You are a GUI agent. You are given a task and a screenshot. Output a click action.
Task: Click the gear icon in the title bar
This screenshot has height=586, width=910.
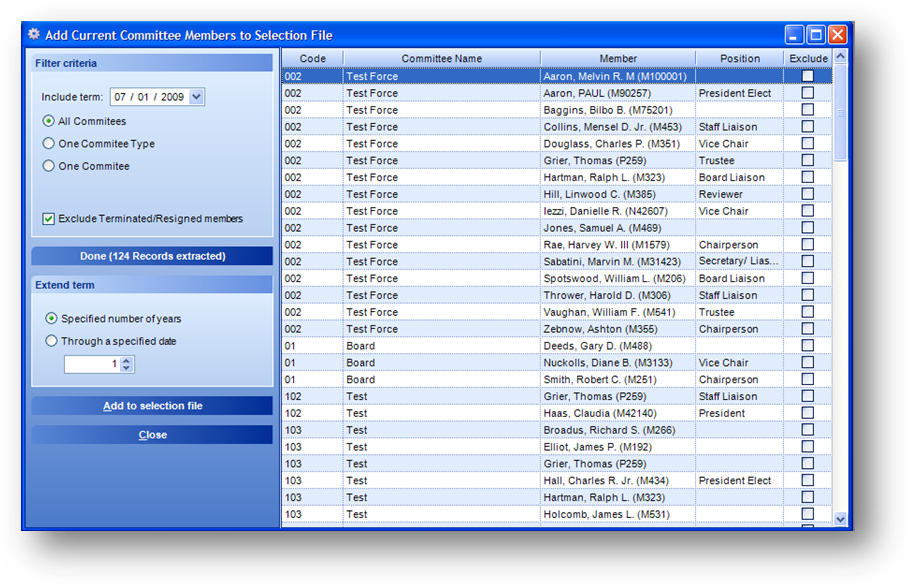(x=34, y=34)
